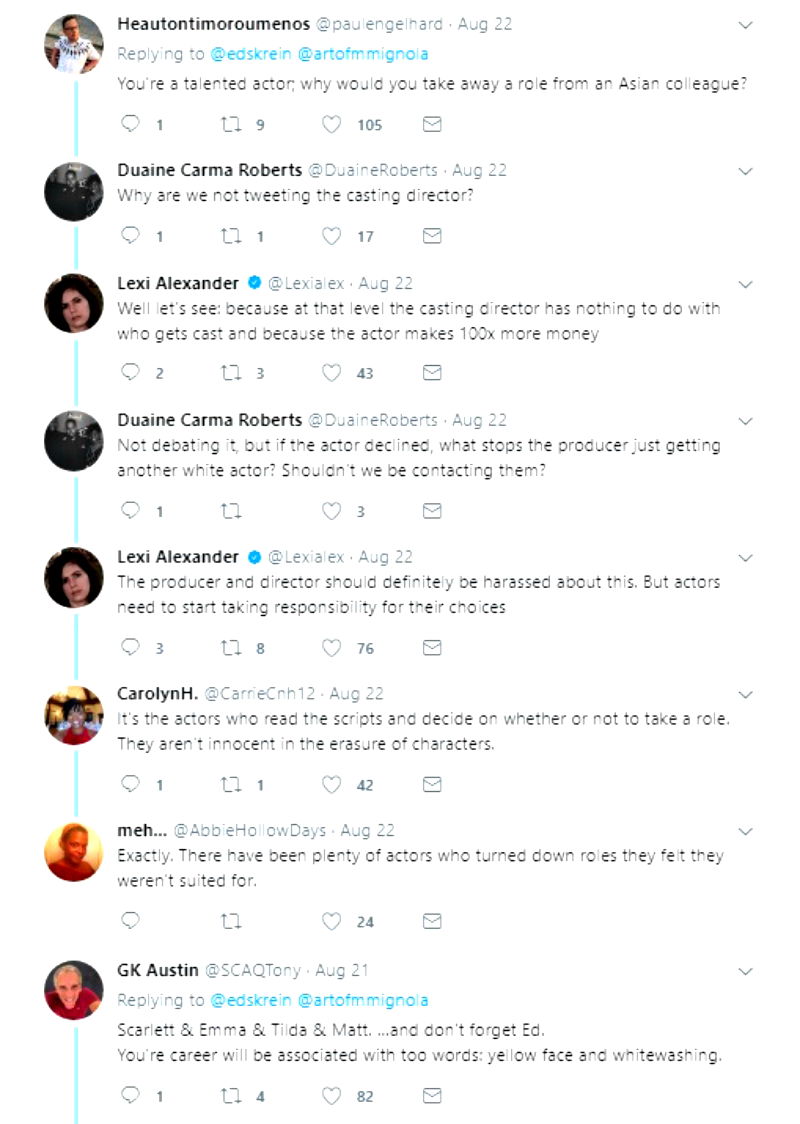Like Lexi Alexander's tweet with 43 likes
Screen dimensions: 800x1124
coord(331,373)
